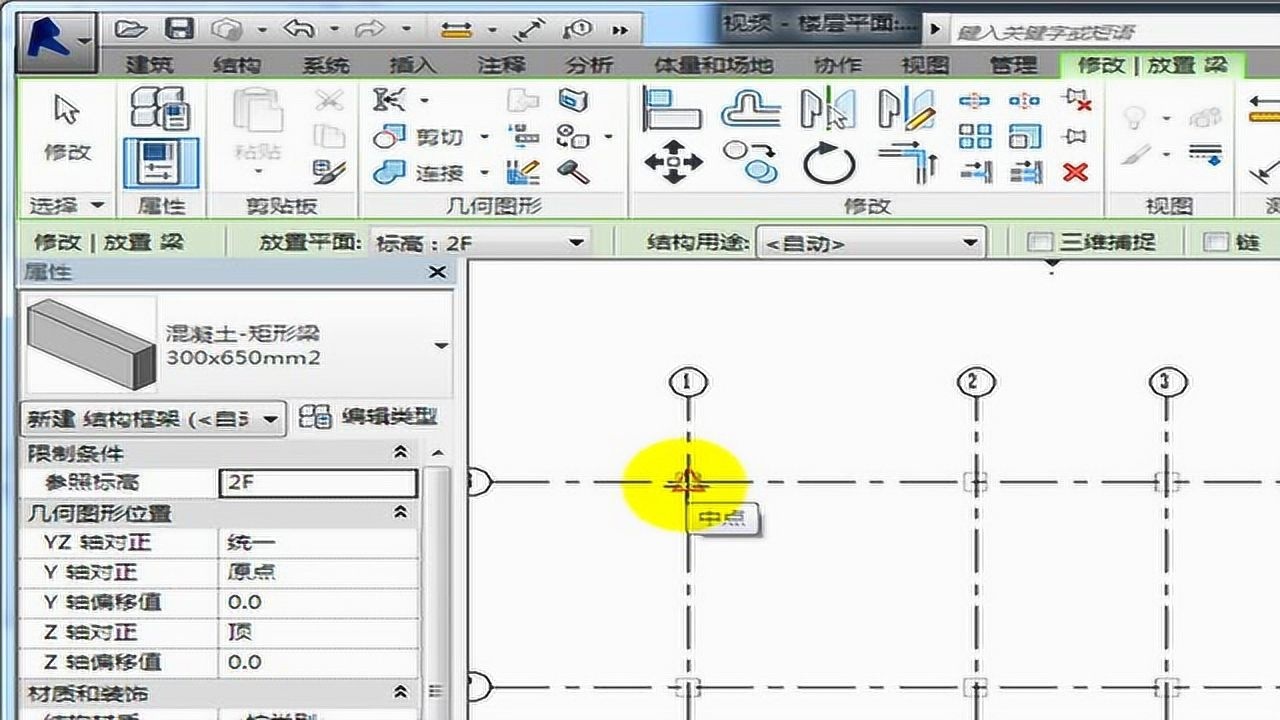Select the Move tool

[x=672, y=162]
